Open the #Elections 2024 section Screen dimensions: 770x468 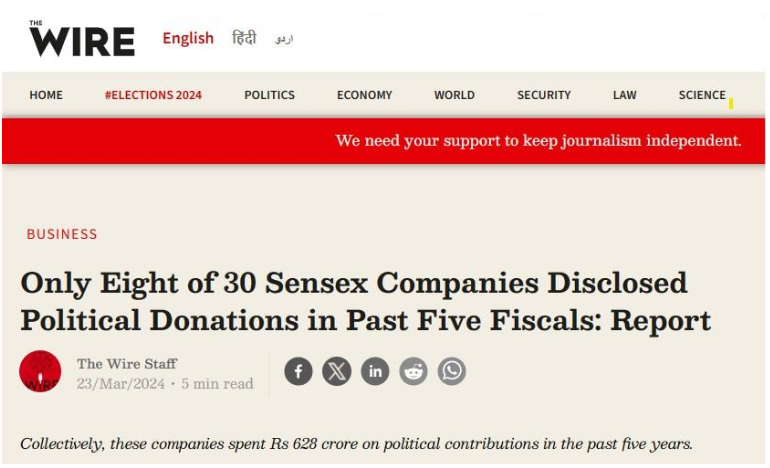[153, 95]
